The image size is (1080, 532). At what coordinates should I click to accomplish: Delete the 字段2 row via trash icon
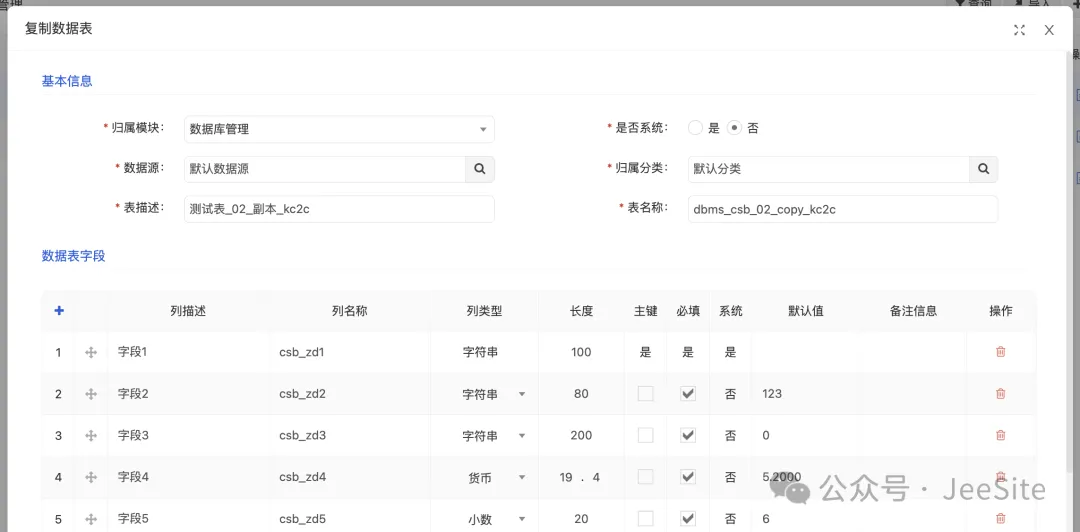[1001, 394]
